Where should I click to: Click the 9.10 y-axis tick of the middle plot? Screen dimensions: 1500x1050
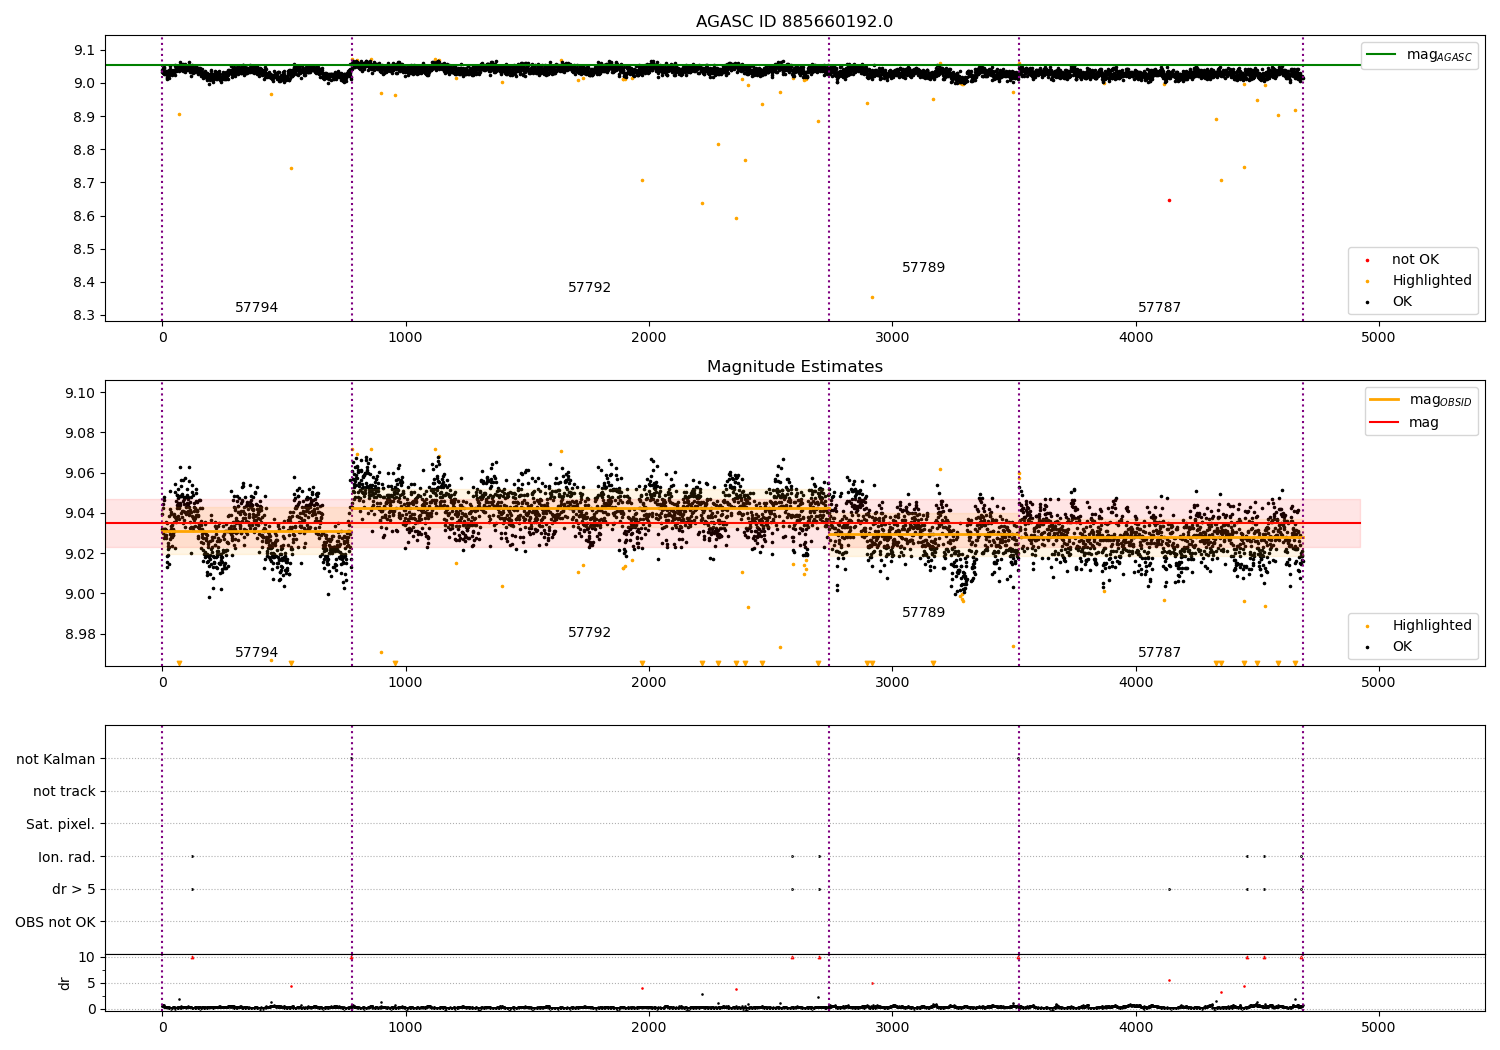tap(80, 394)
